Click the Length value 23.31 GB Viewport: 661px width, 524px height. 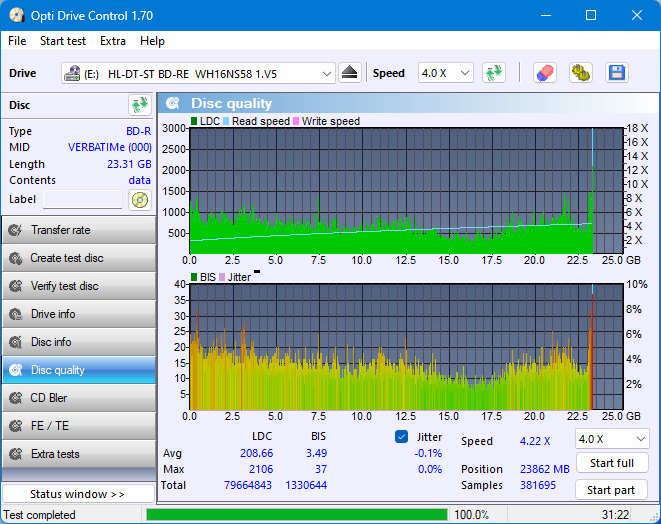click(129, 164)
